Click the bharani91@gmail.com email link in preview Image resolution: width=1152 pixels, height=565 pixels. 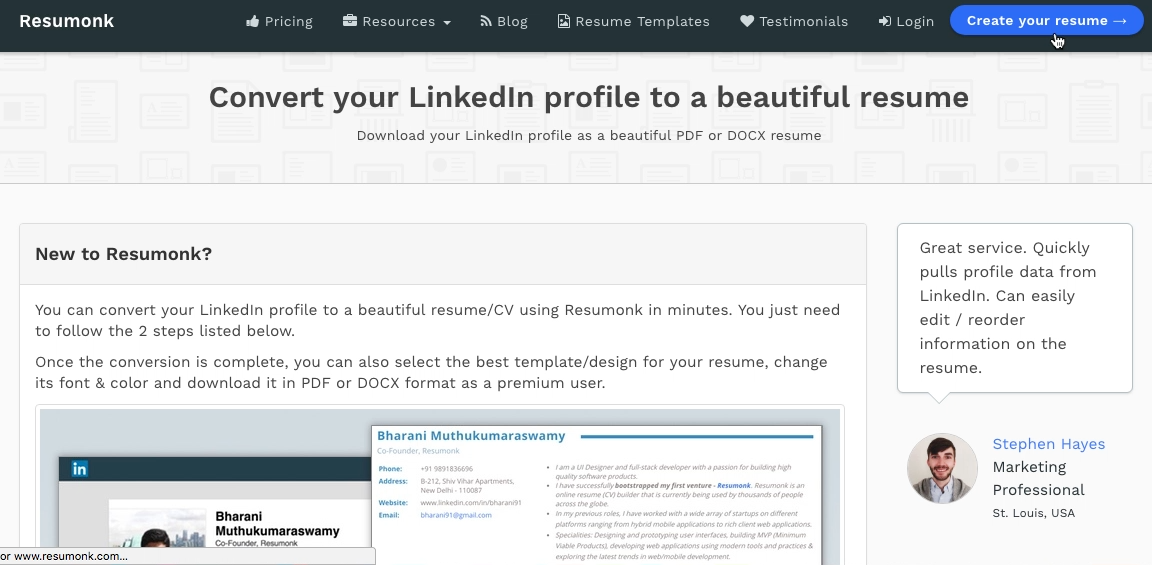tap(456, 515)
